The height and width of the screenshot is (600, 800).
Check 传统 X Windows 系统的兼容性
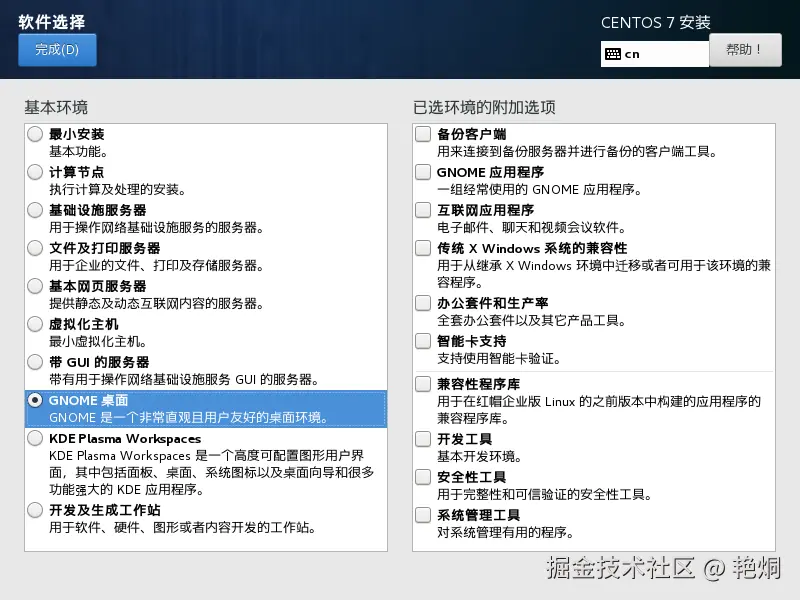pos(421,247)
